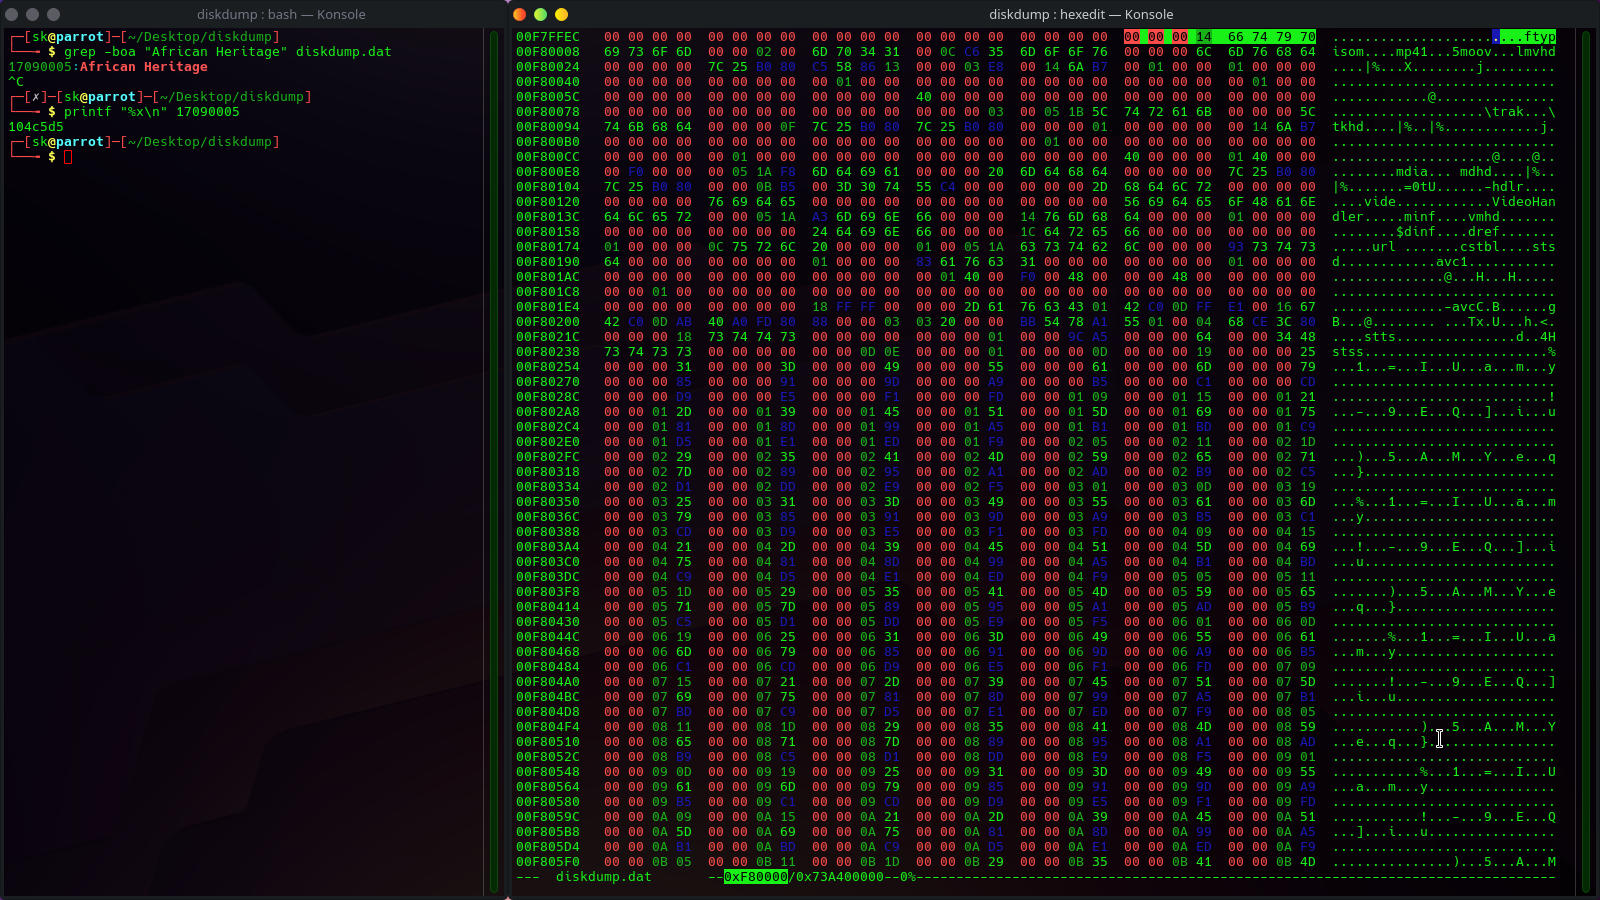Click the hexedit offset 00F80008
This screenshot has height=900, width=1600.
tap(548, 52)
